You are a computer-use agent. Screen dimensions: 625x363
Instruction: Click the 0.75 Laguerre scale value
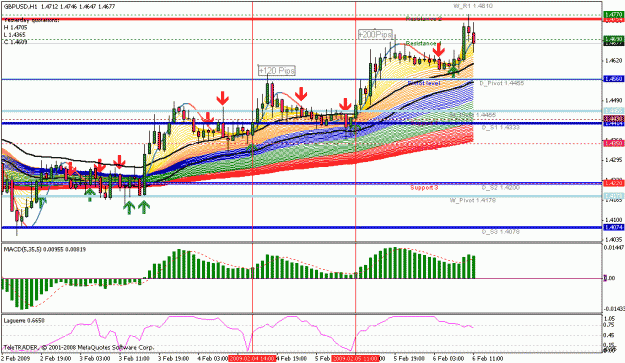click(610, 325)
